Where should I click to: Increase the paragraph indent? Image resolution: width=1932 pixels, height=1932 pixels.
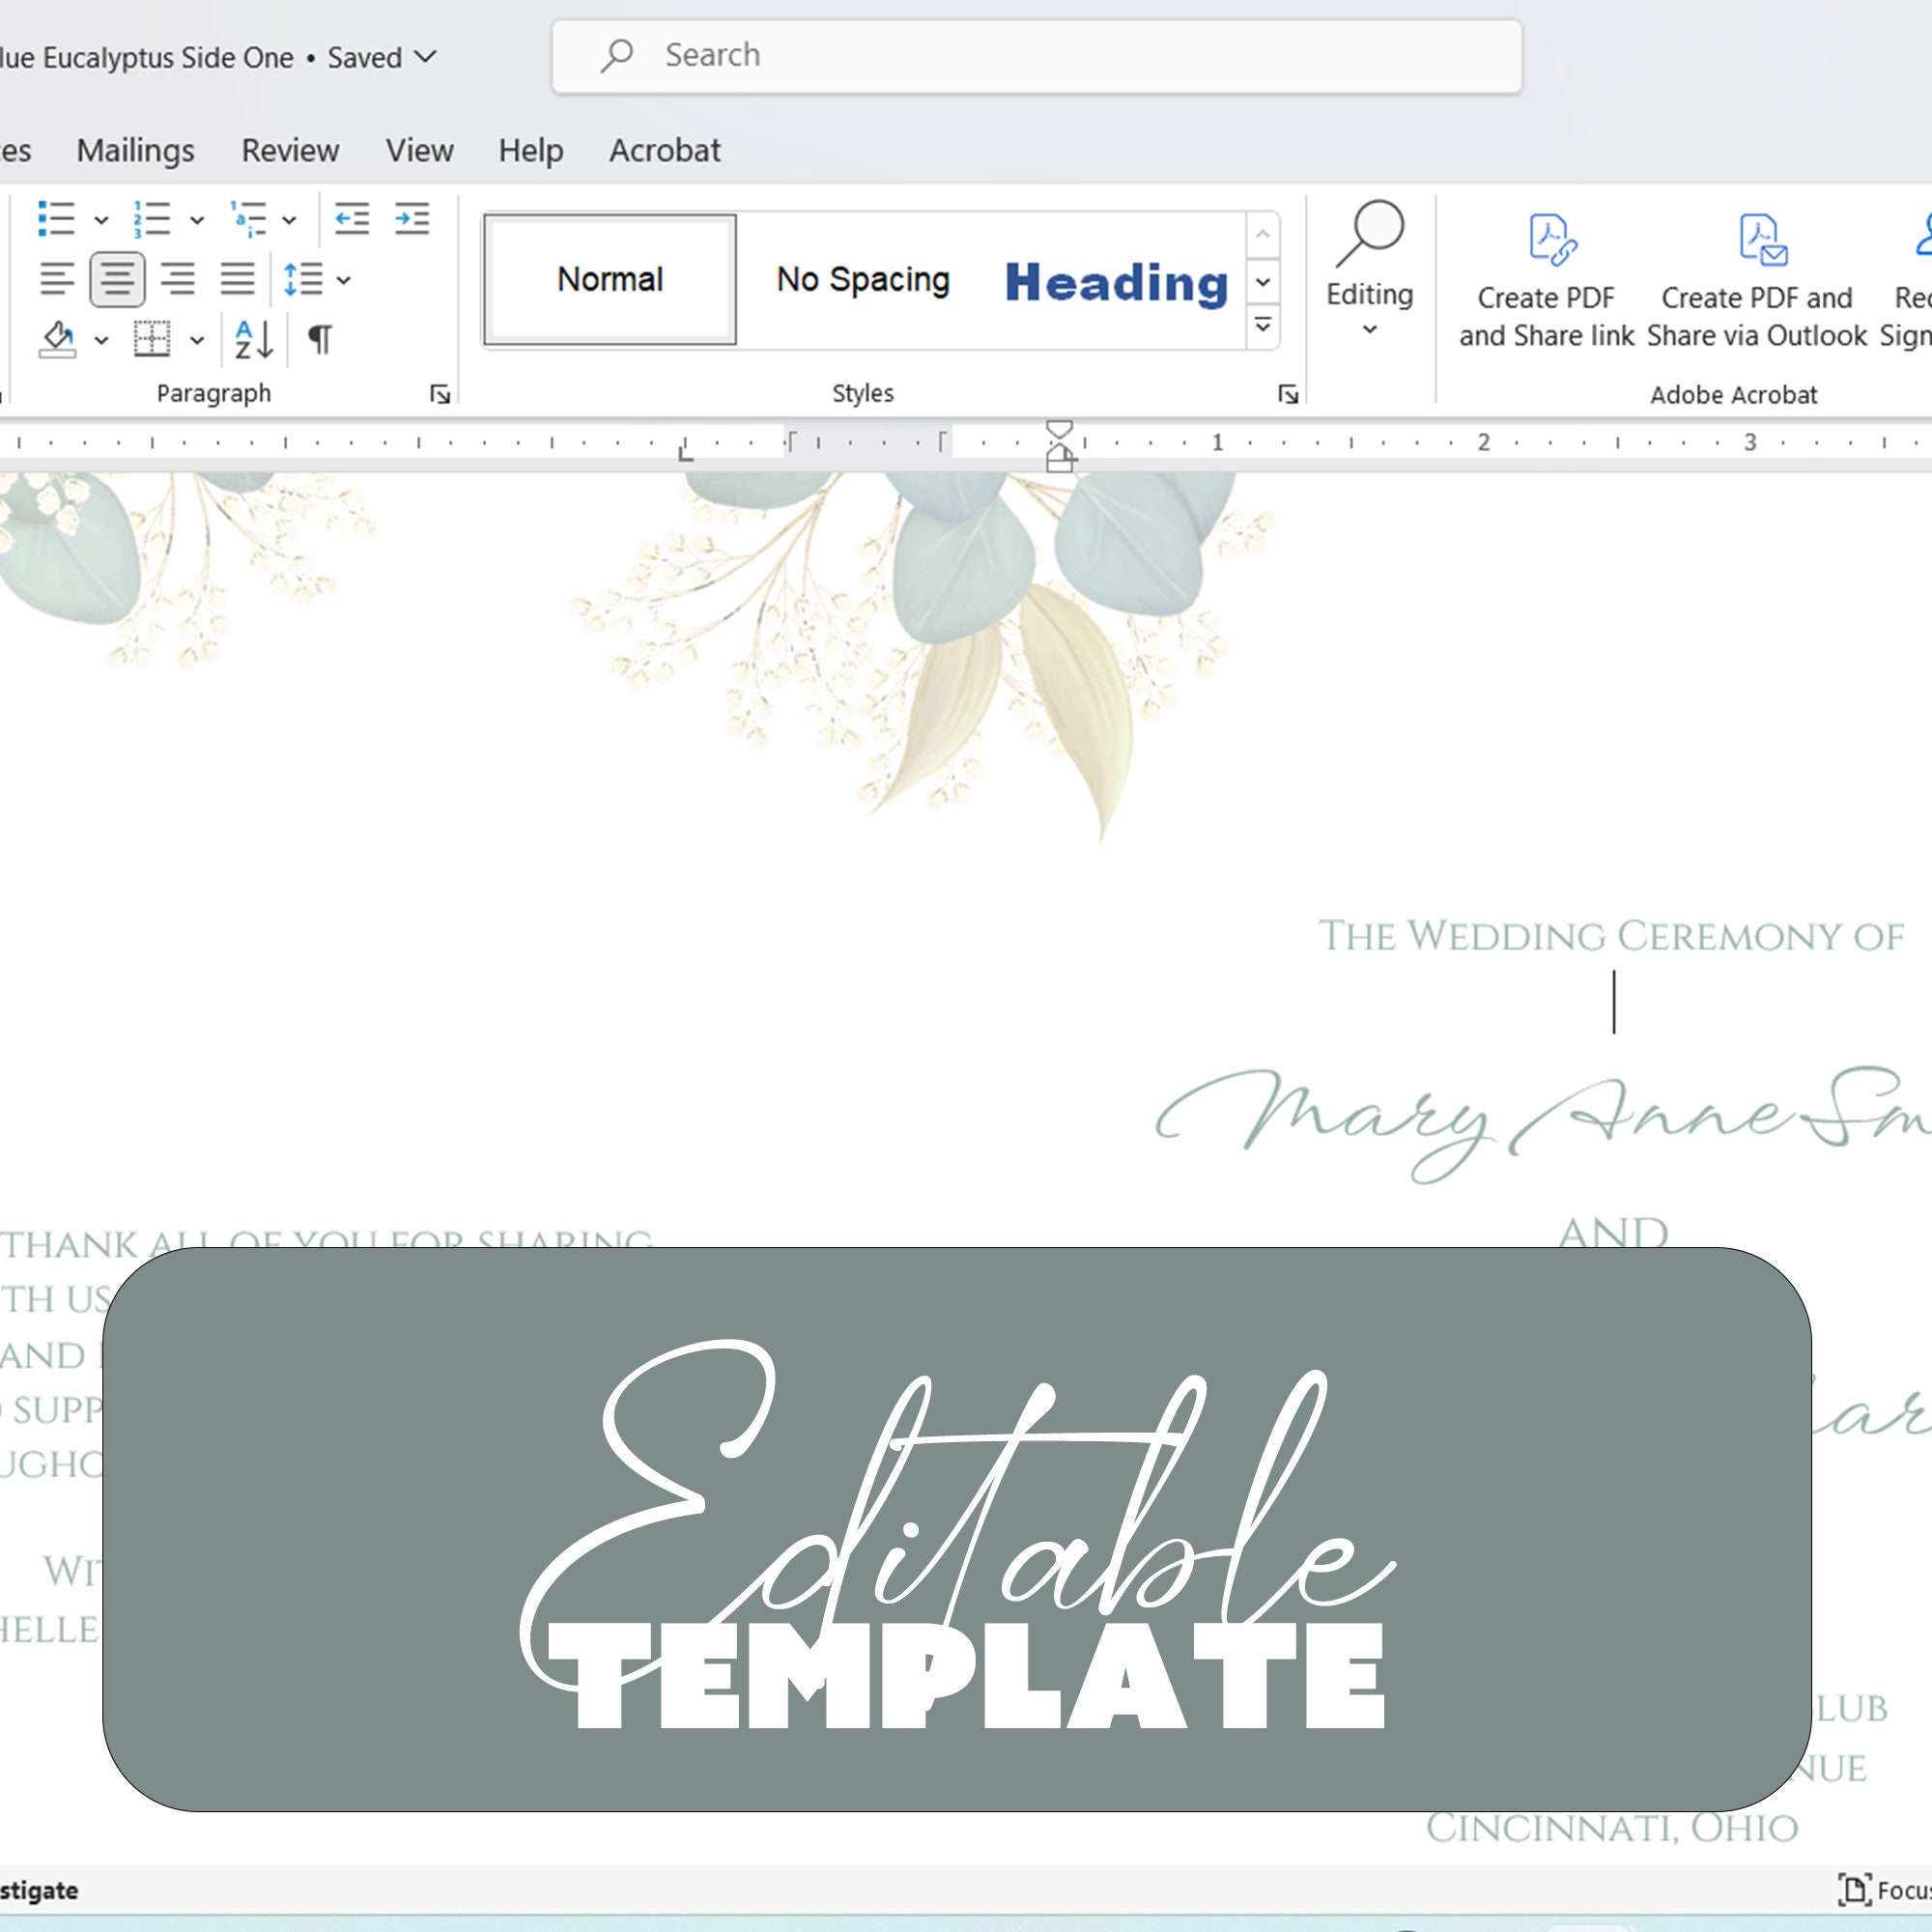(414, 219)
